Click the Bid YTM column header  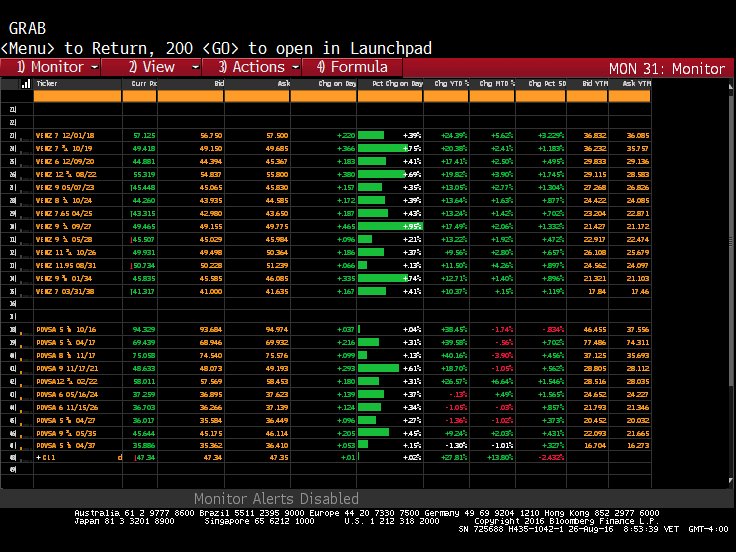tap(595, 84)
